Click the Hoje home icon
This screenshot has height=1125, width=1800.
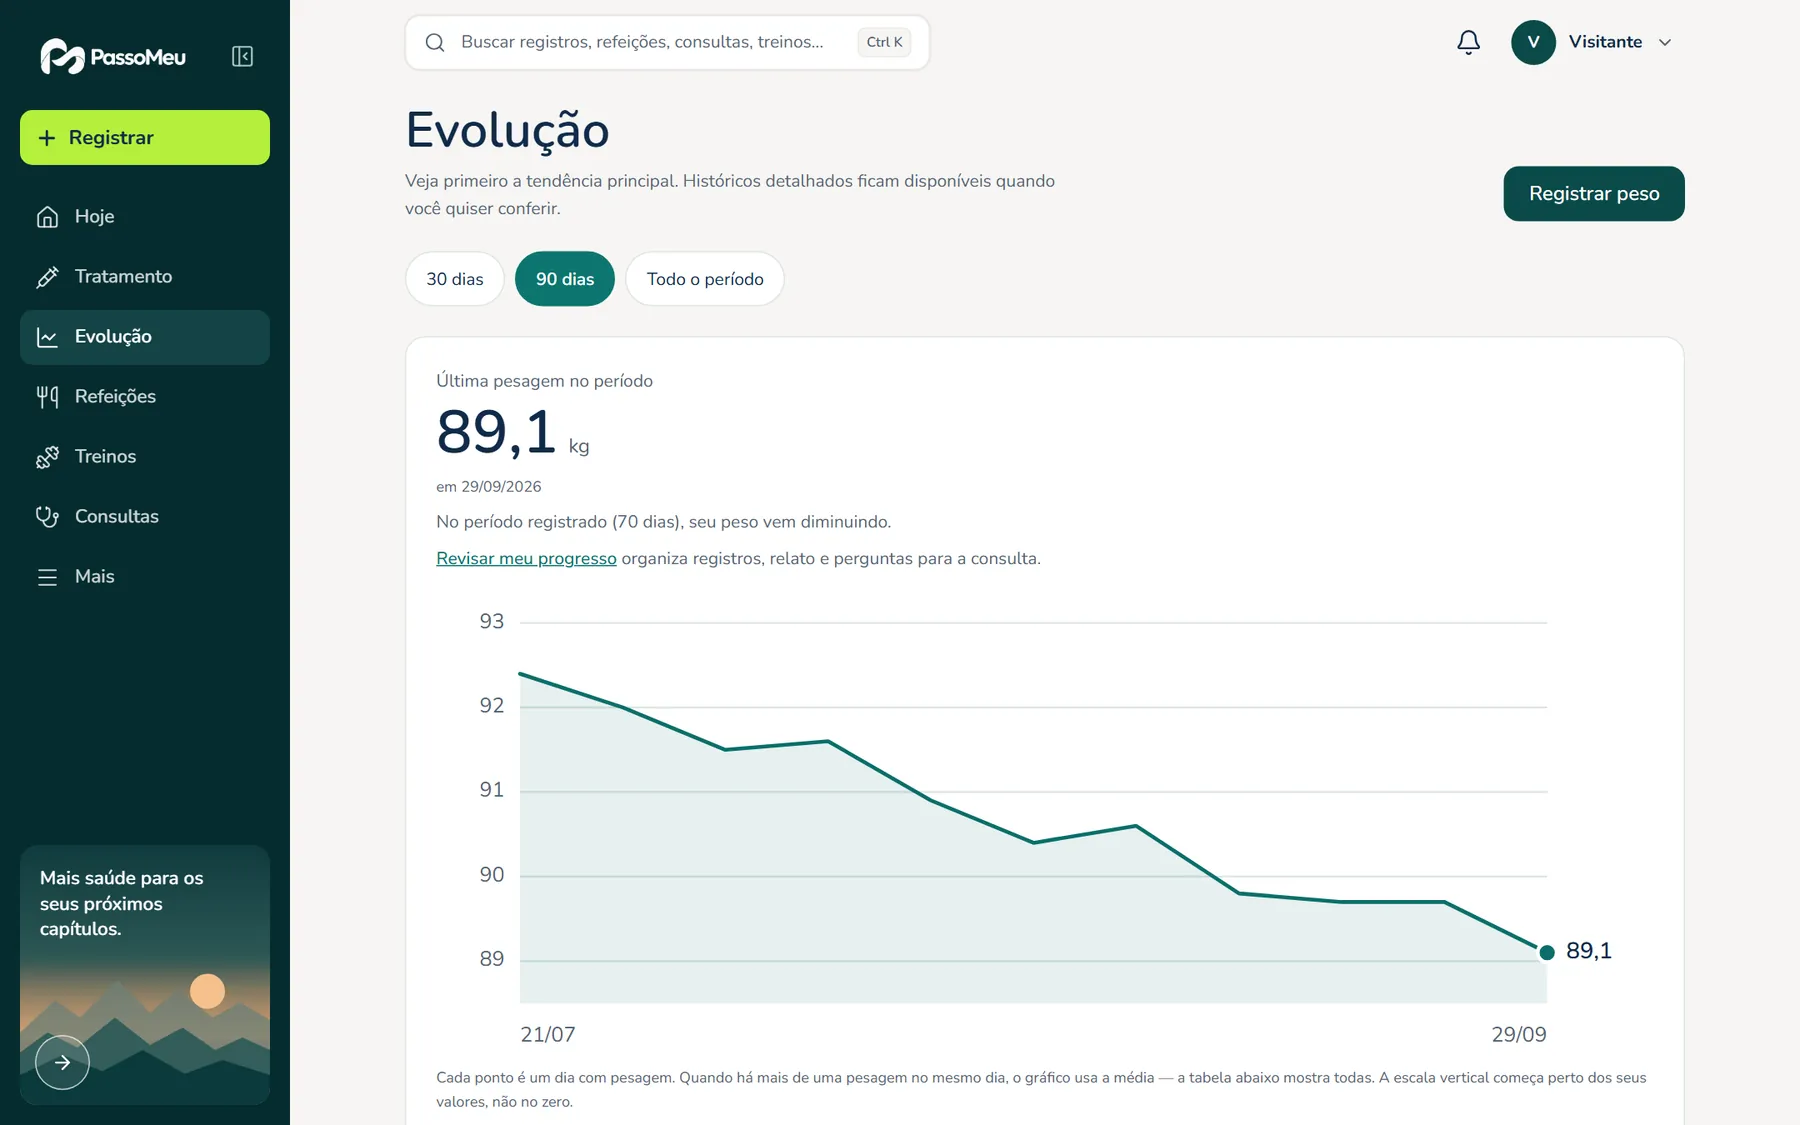click(47, 217)
